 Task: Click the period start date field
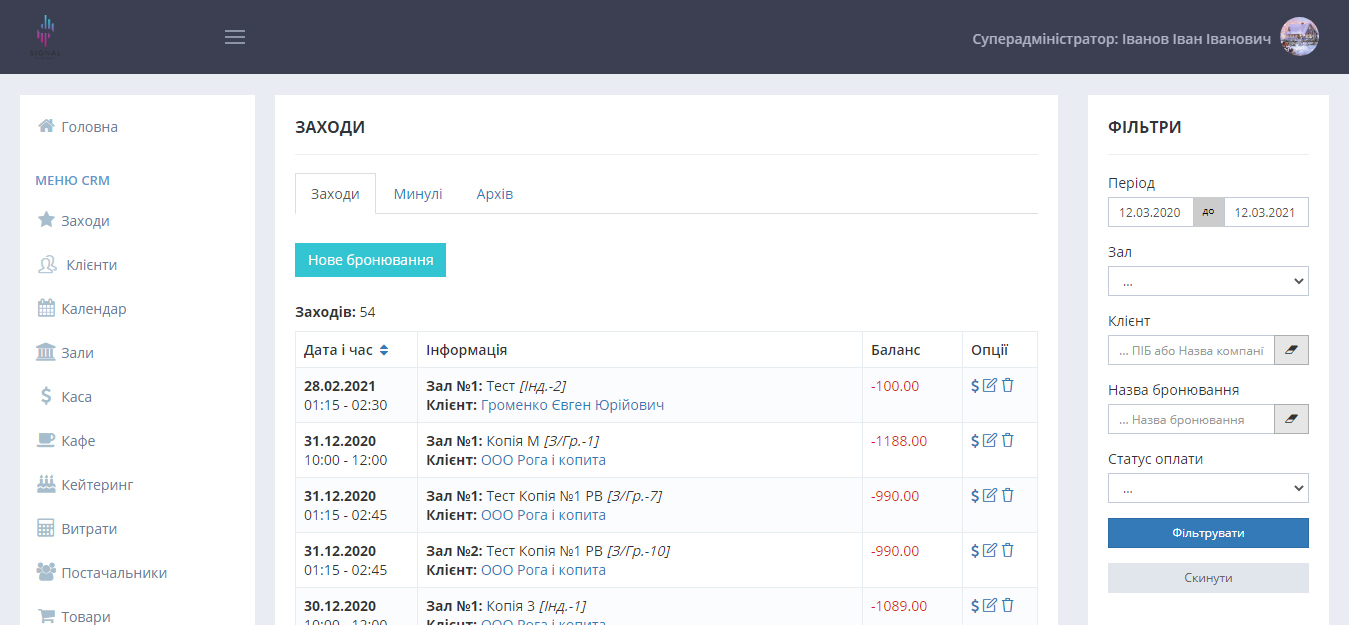[1150, 212]
